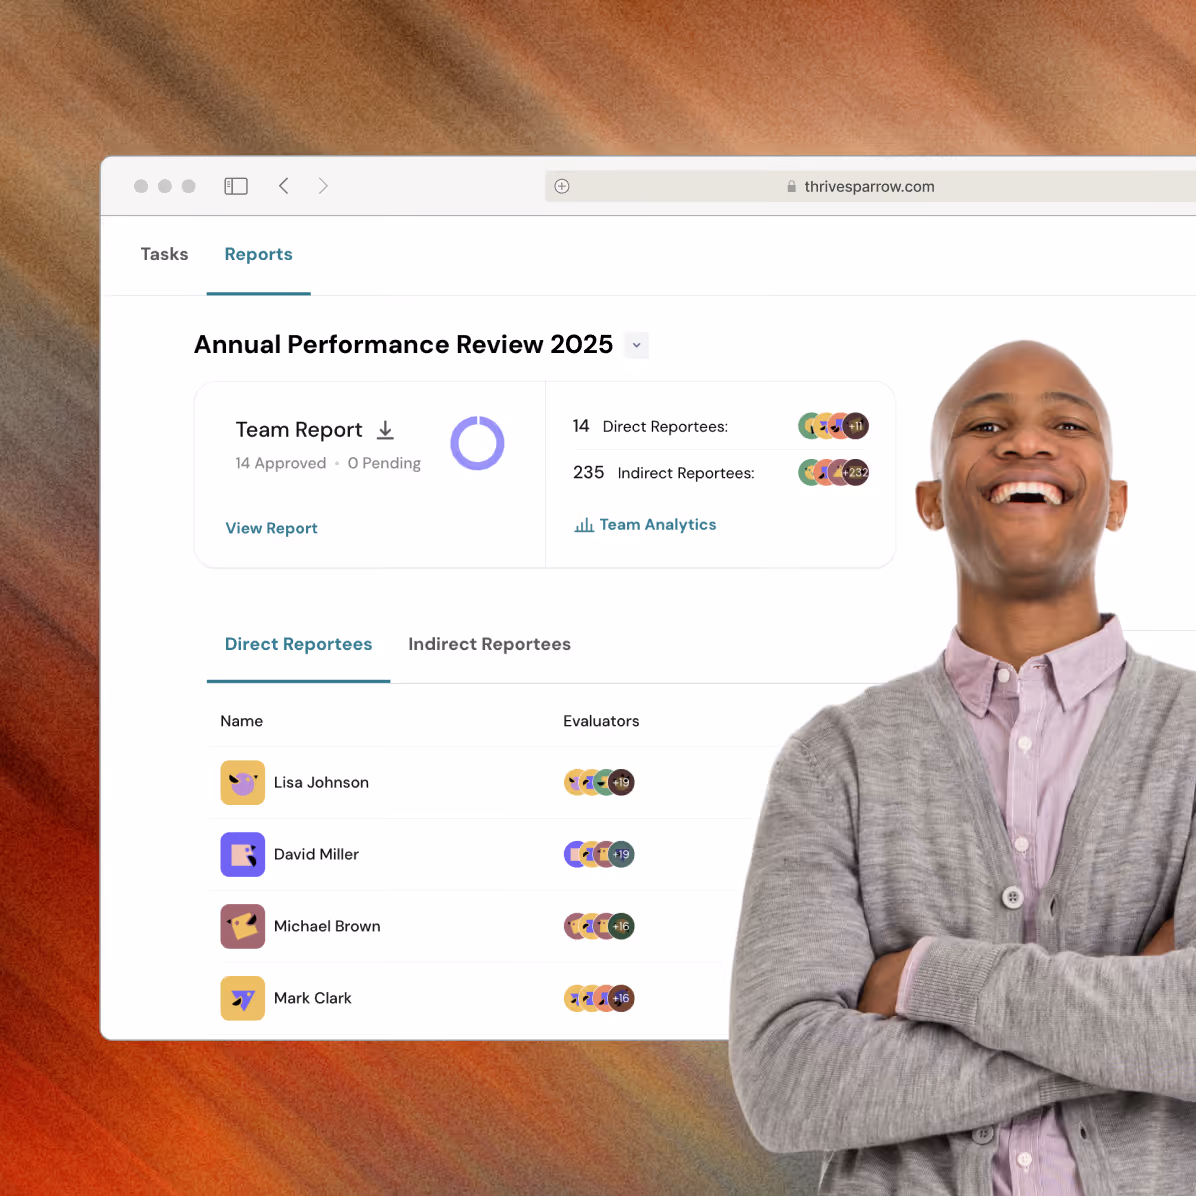Click the Mark Clark name
Screen dimensions: 1196x1196
[313, 998]
